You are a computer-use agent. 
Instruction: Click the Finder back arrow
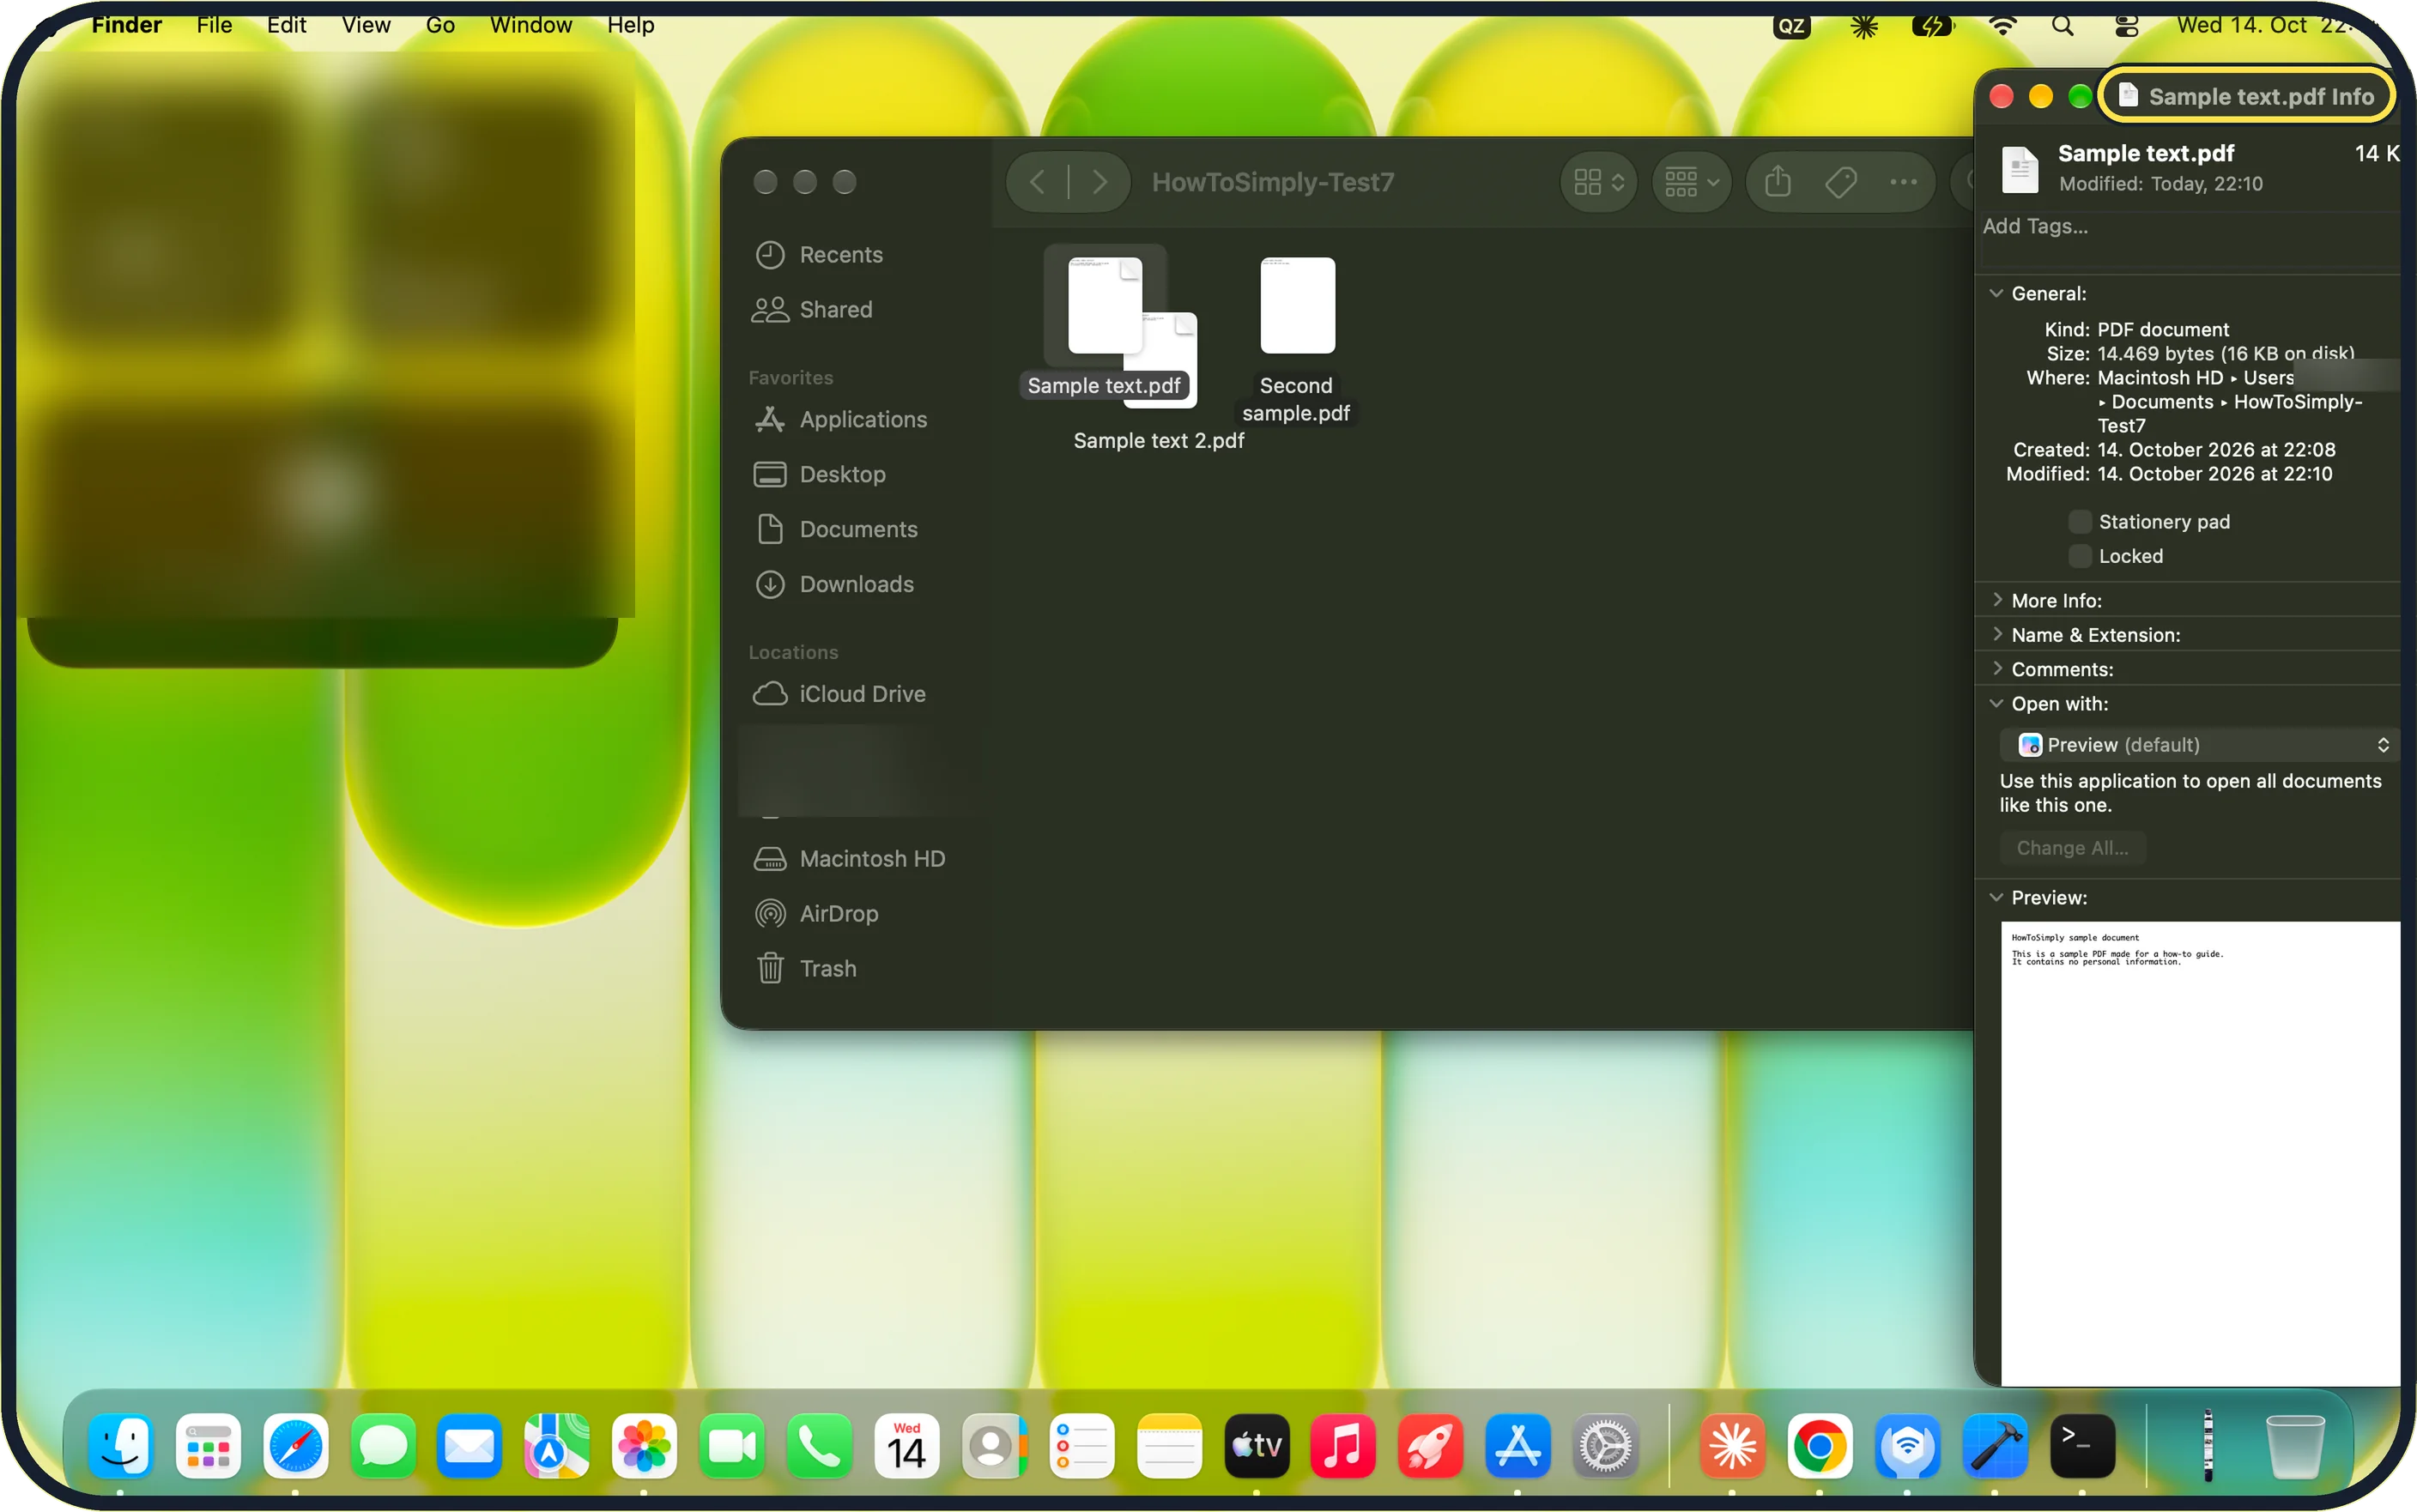pos(1037,182)
